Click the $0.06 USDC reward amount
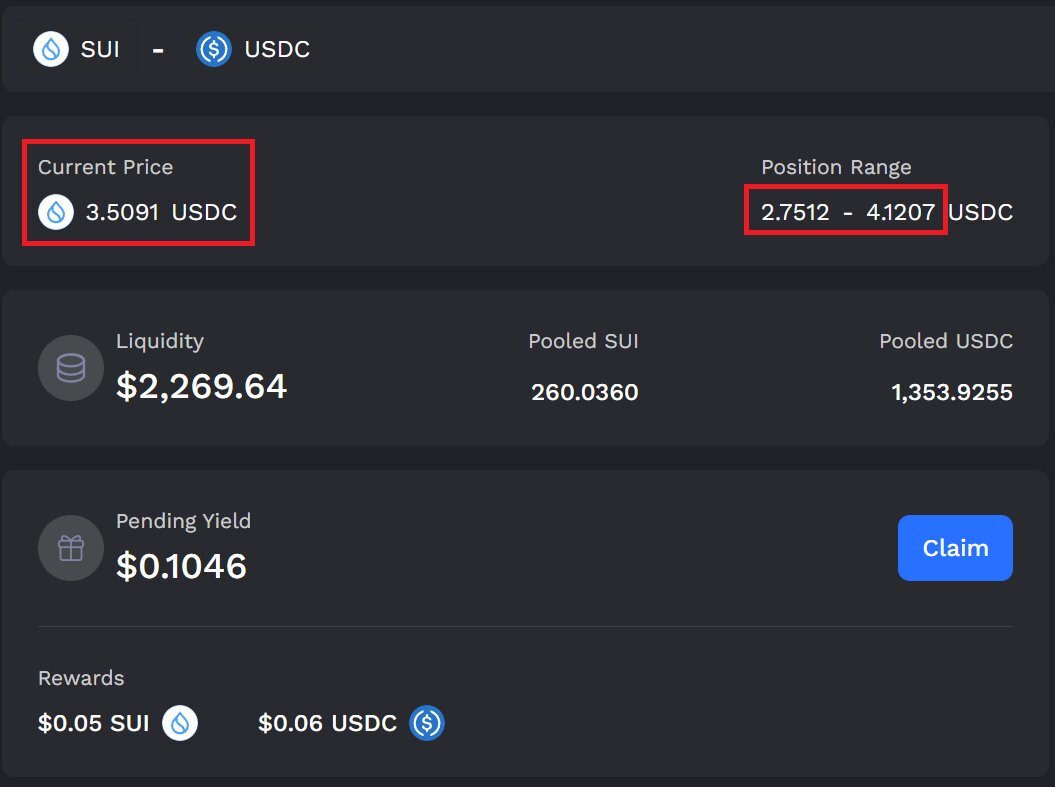This screenshot has width=1055, height=787. [x=328, y=723]
